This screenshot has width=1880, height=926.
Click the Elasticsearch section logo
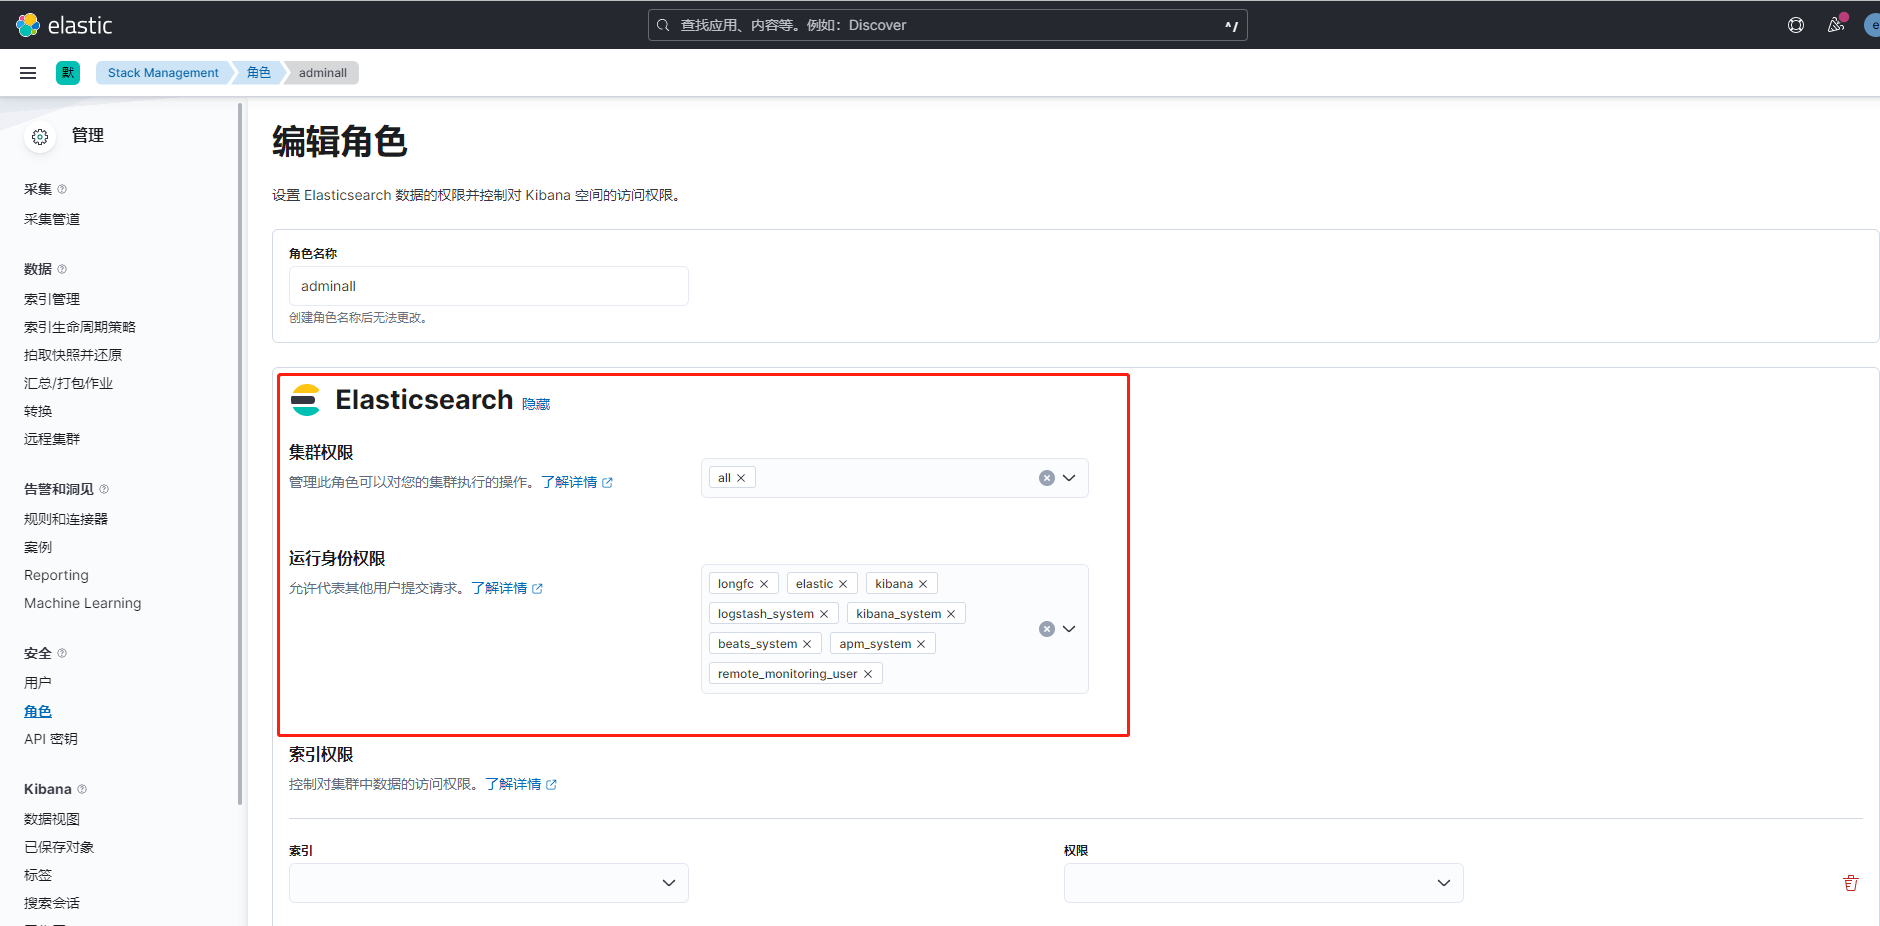click(x=305, y=400)
